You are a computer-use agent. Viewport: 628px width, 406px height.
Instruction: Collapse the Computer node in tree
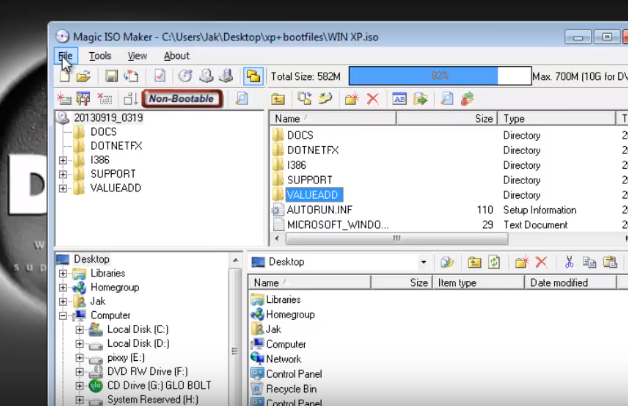(63, 315)
